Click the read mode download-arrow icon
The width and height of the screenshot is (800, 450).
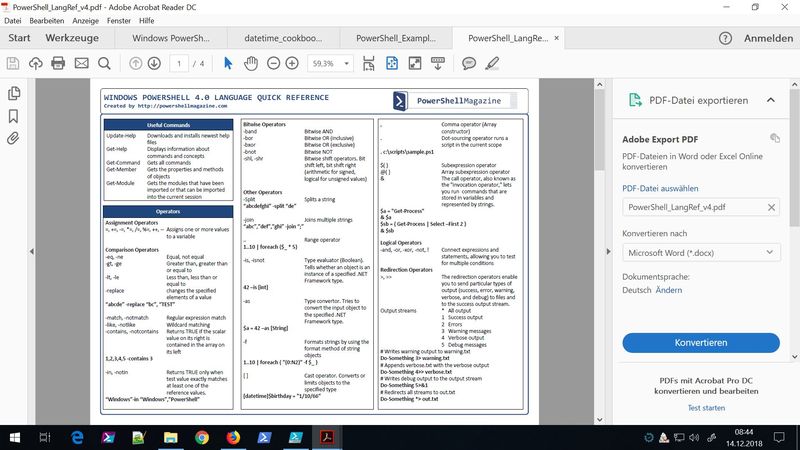point(438,63)
